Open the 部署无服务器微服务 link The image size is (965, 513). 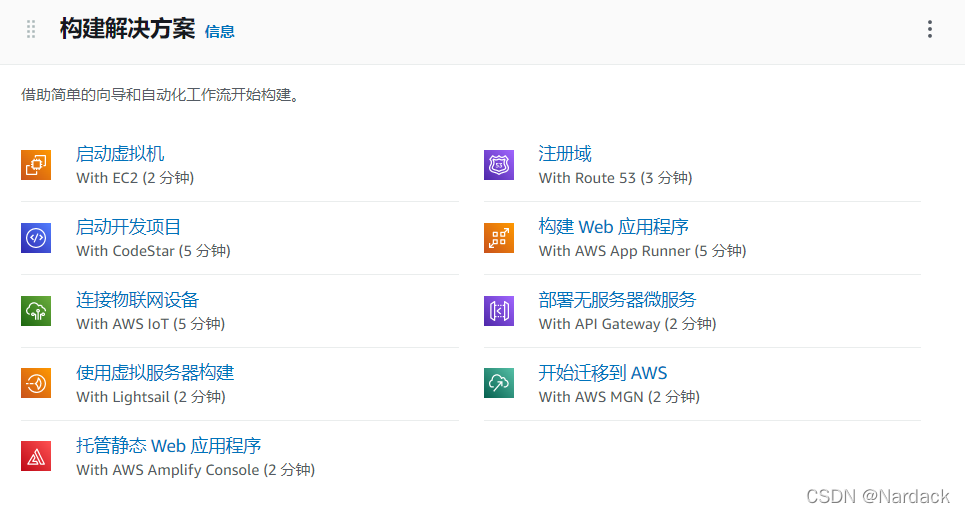click(x=617, y=300)
